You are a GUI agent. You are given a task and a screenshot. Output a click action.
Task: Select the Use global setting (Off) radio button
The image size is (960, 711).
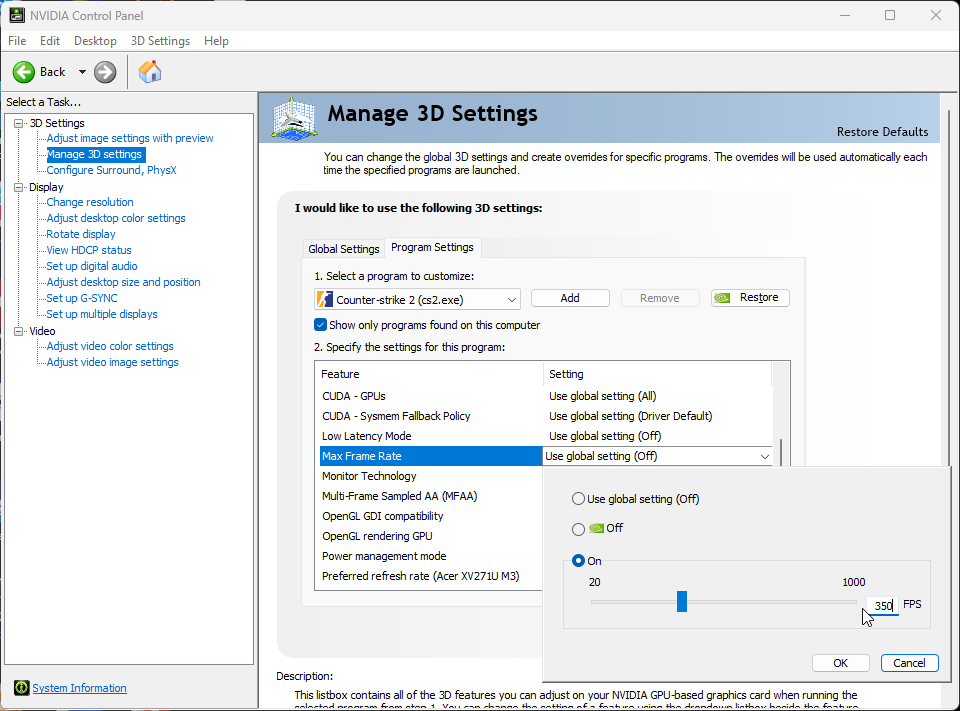(578, 498)
